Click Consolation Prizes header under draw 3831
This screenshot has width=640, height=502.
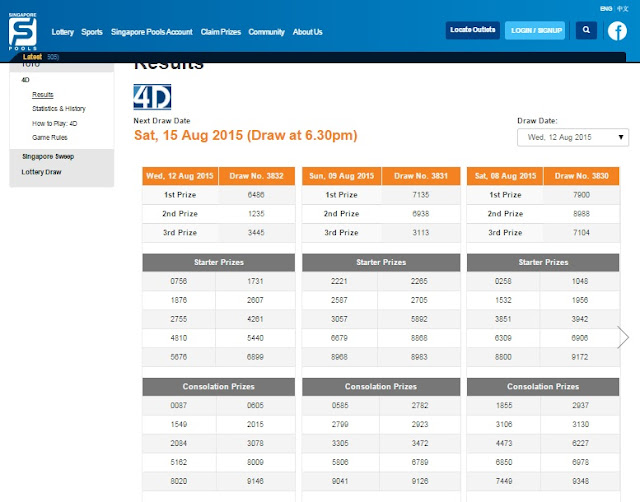click(x=381, y=386)
